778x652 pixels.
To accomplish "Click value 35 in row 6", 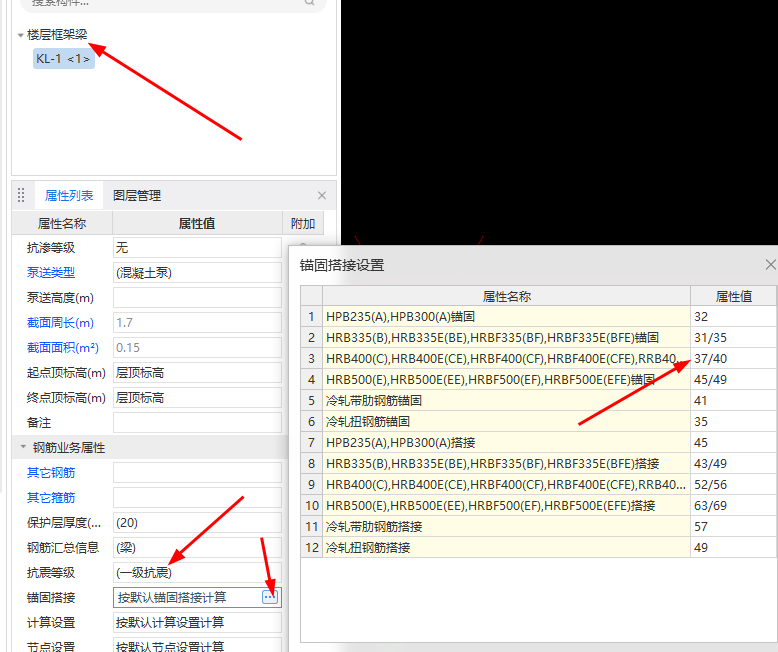I will click(733, 421).
